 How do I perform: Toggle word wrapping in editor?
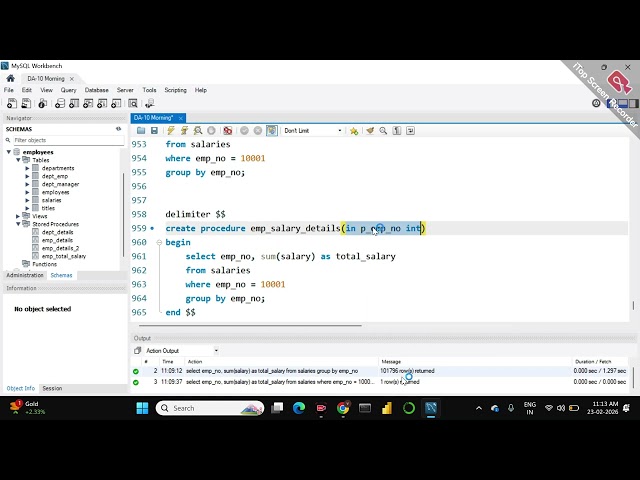pos(410,131)
